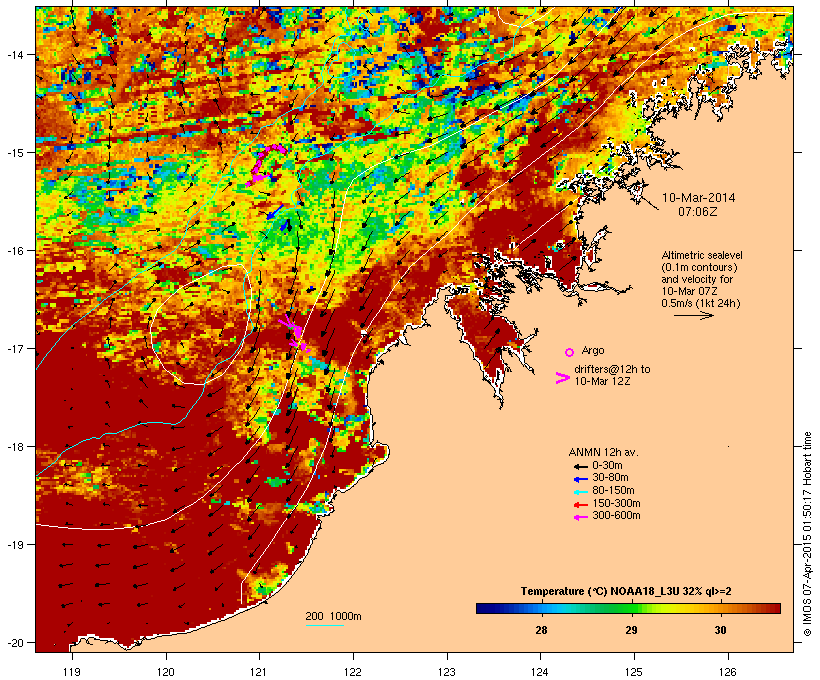Click the colorbar tick label 28
Viewport: 820px width, 680px height.
pos(541,630)
